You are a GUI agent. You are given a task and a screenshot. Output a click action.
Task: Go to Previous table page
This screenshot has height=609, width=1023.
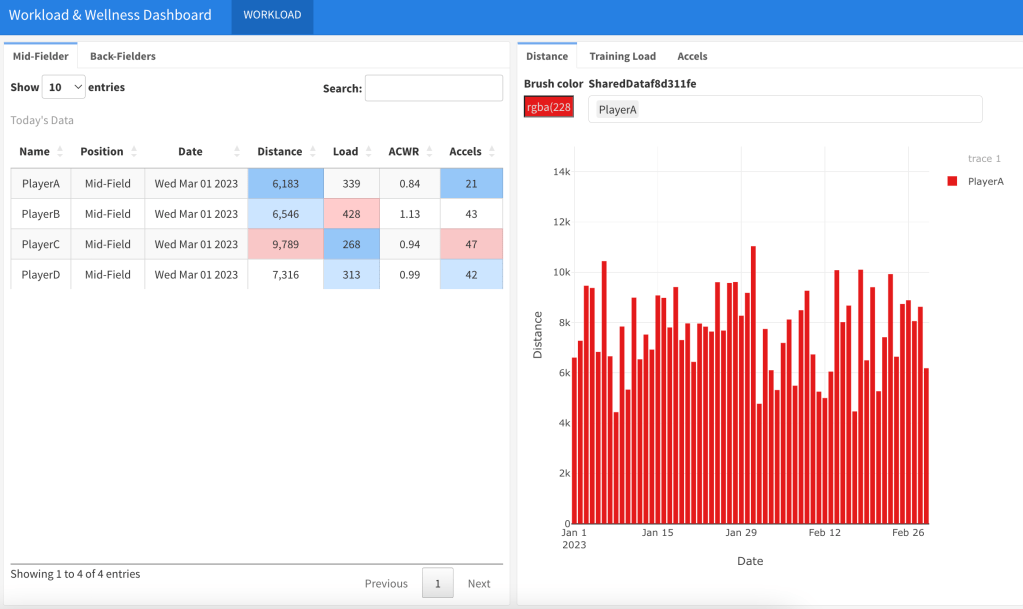[x=386, y=583]
